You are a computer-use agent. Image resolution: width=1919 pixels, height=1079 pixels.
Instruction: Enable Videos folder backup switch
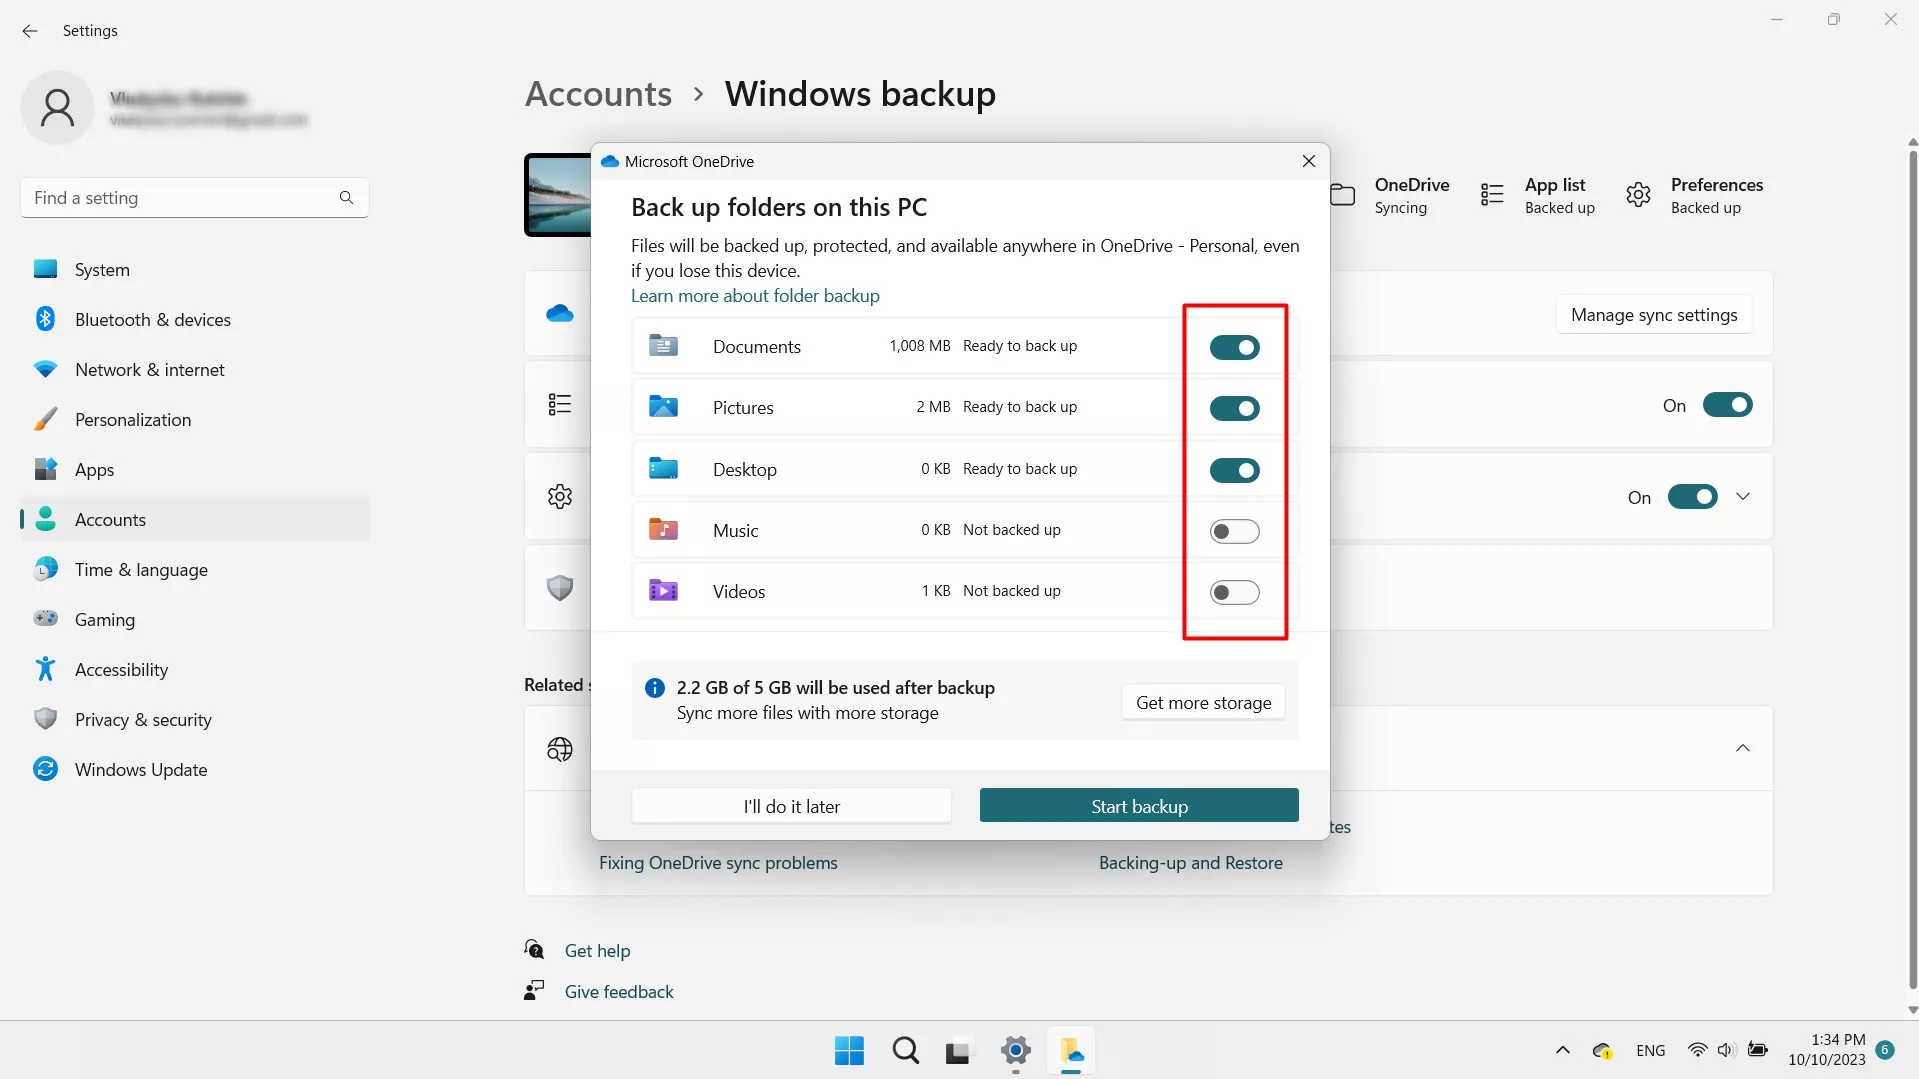[x=1234, y=592]
